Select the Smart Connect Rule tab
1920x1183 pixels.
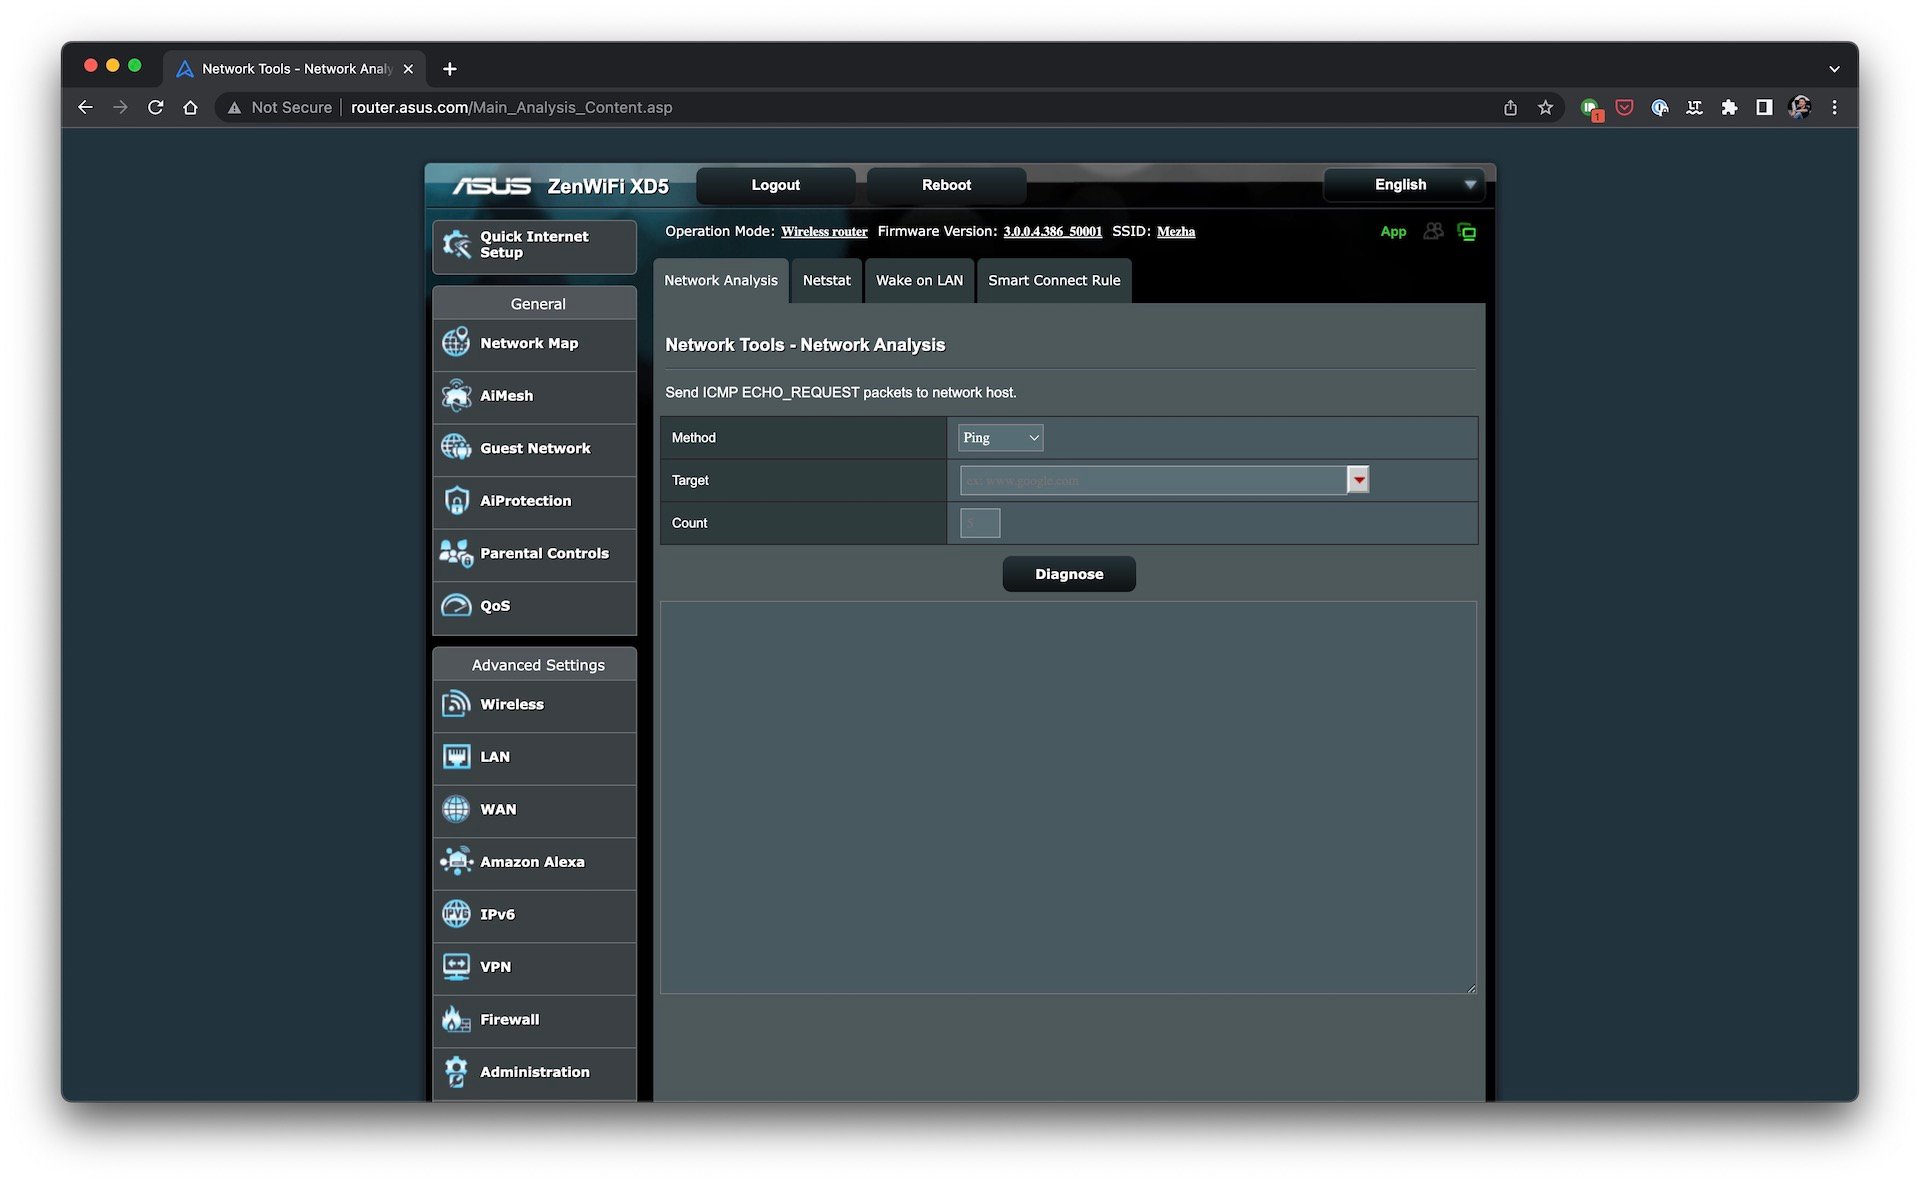[1055, 280]
